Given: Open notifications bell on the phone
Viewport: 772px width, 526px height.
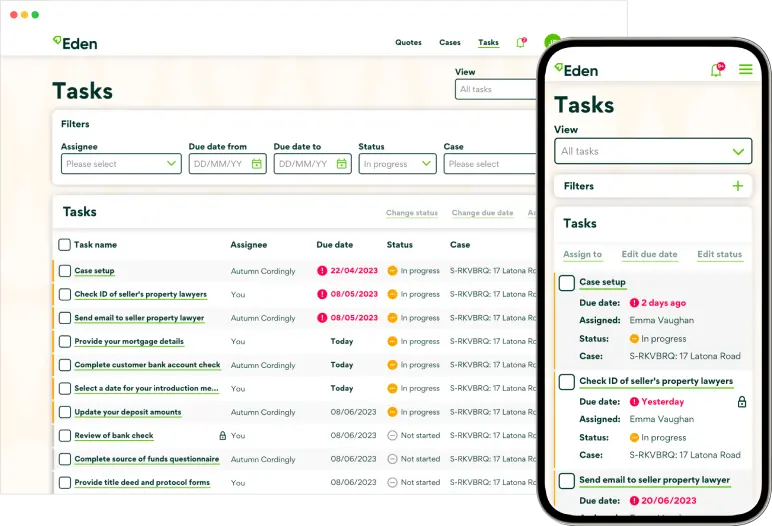Looking at the screenshot, I should pos(717,70).
